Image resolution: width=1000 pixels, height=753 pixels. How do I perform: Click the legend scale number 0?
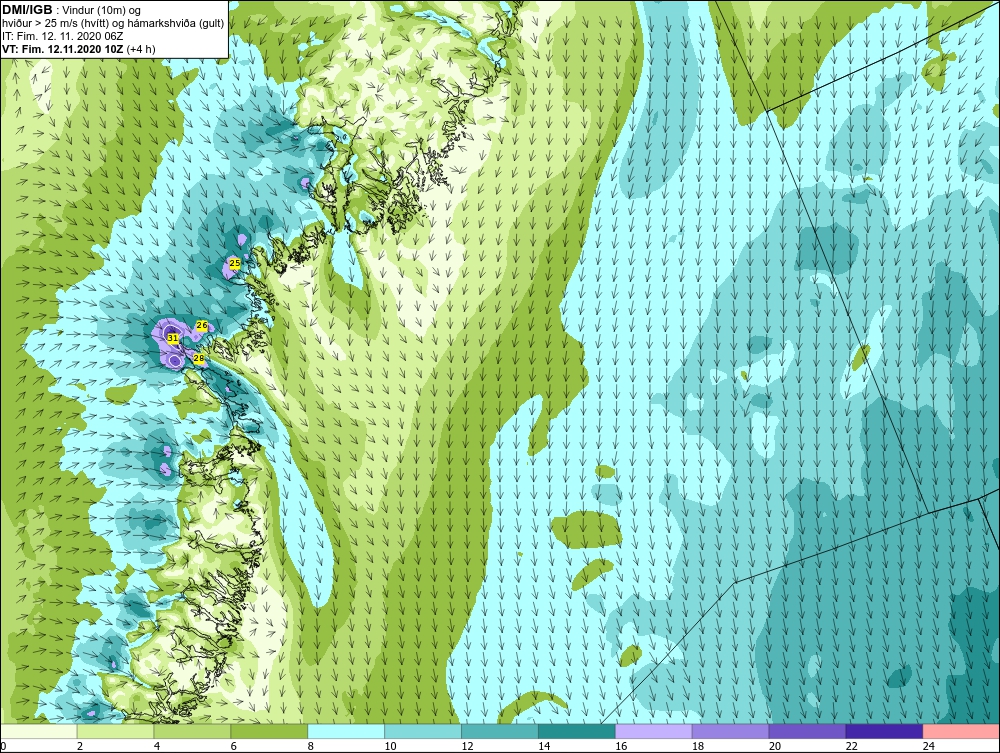[3, 746]
